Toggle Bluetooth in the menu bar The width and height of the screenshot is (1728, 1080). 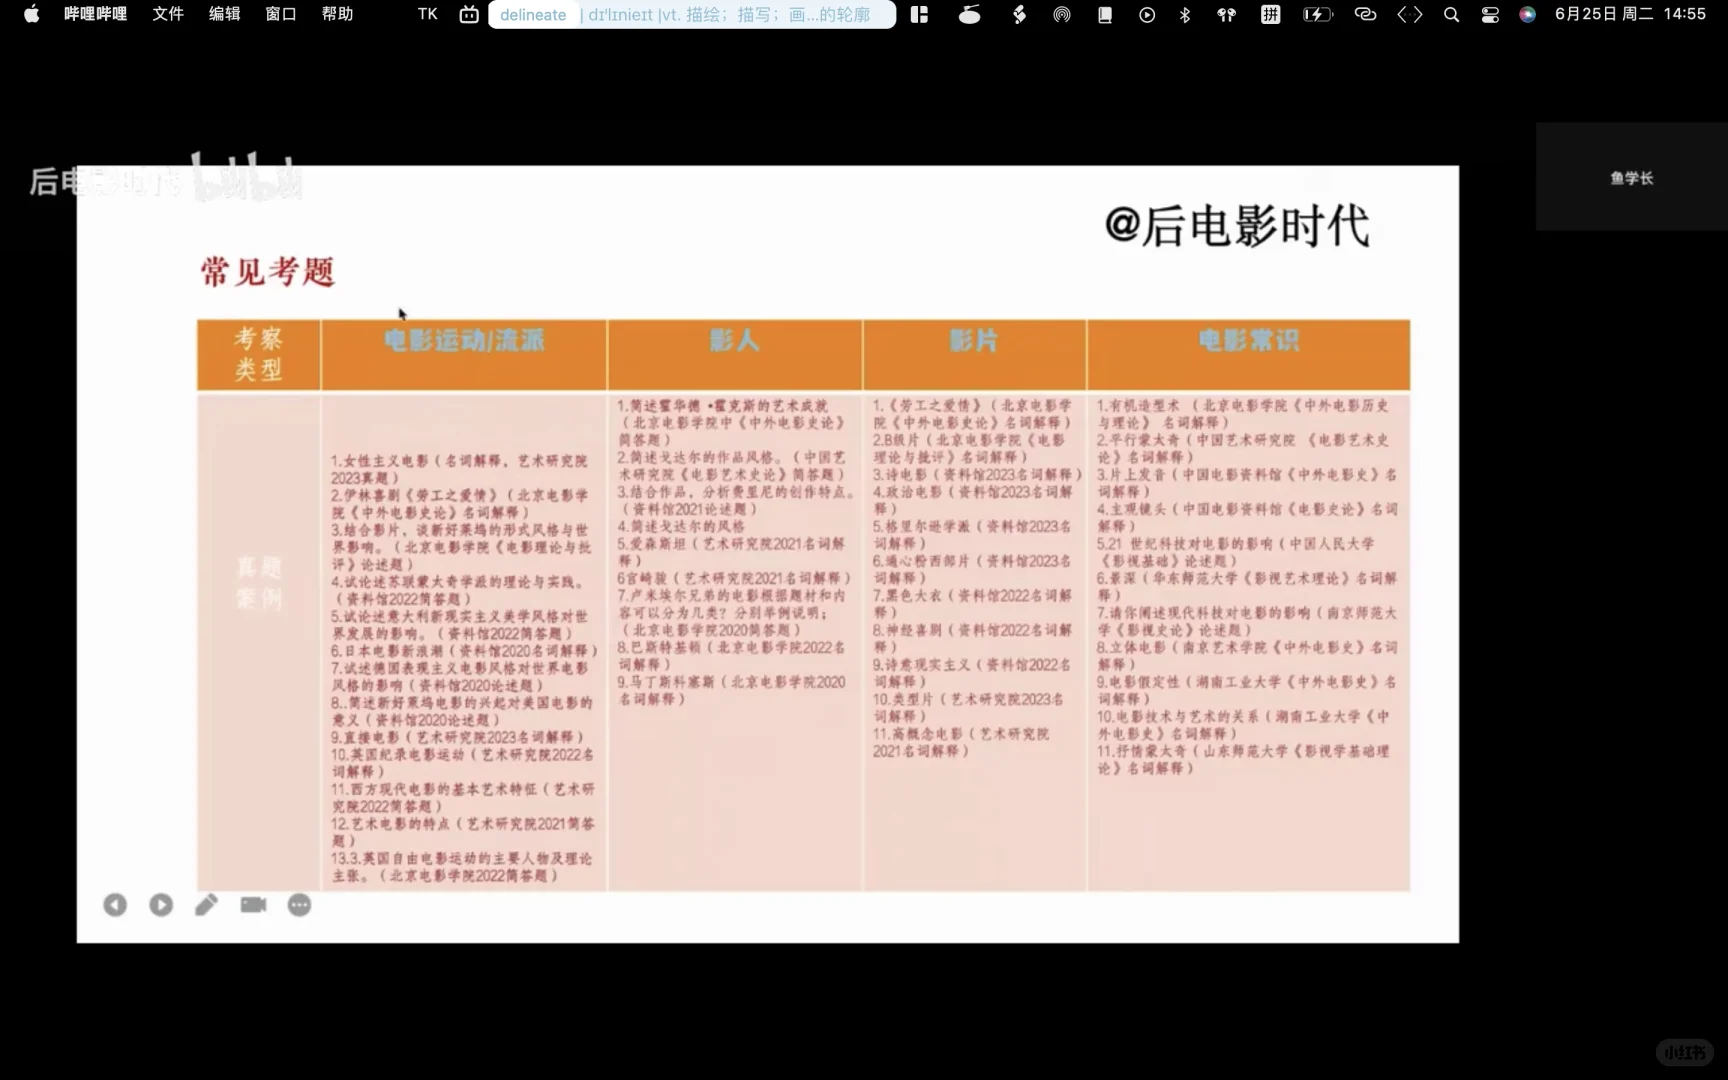(1184, 14)
